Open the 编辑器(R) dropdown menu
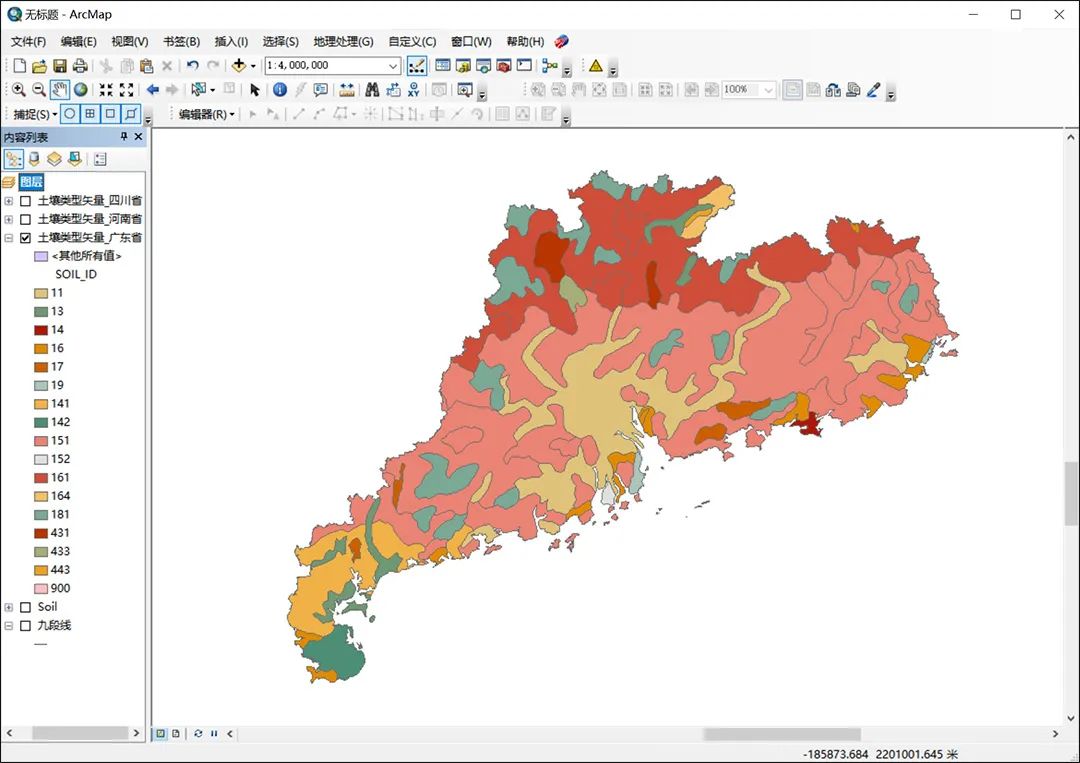Viewport: 1080px width, 763px height. point(207,114)
